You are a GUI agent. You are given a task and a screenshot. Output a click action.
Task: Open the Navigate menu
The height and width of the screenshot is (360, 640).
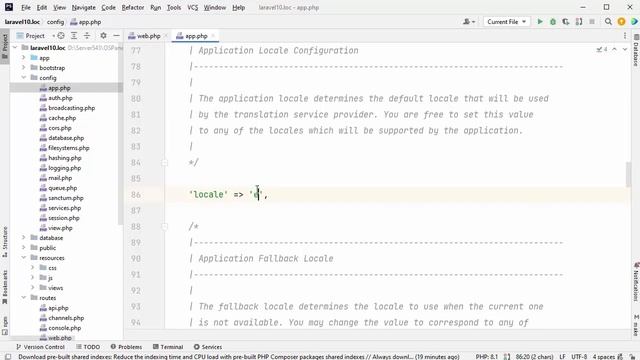(83, 7)
